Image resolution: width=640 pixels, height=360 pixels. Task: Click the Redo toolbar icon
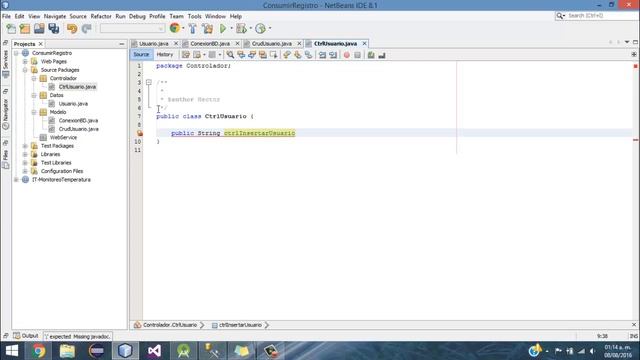click(87, 29)
